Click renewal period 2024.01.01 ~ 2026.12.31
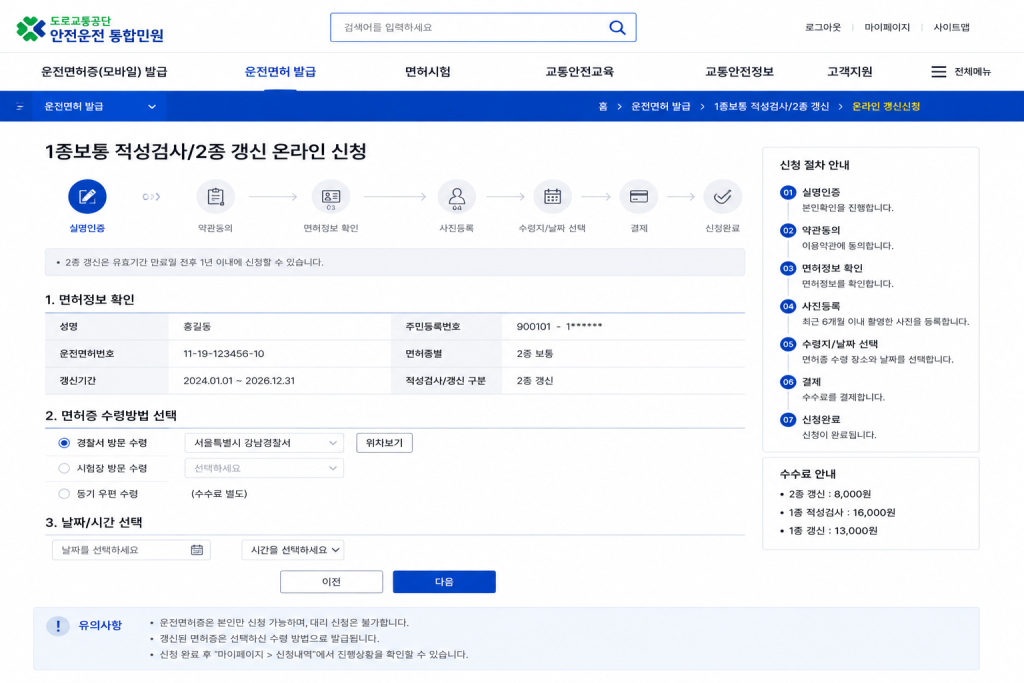1024x683 pixels. pyautogui.click(x=239, y=381)
